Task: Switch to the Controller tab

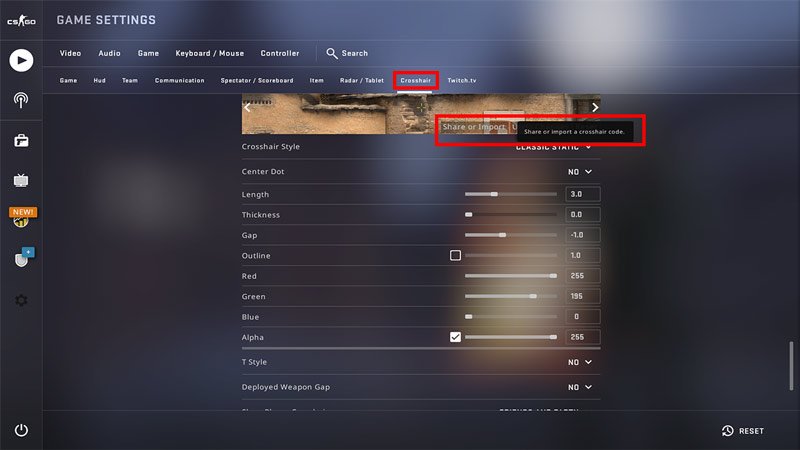Action: pos(280,53)
